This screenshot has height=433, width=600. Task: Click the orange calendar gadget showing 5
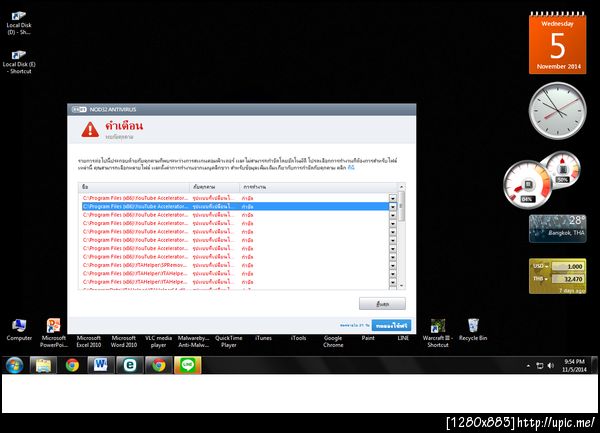[x=558, y=43]
